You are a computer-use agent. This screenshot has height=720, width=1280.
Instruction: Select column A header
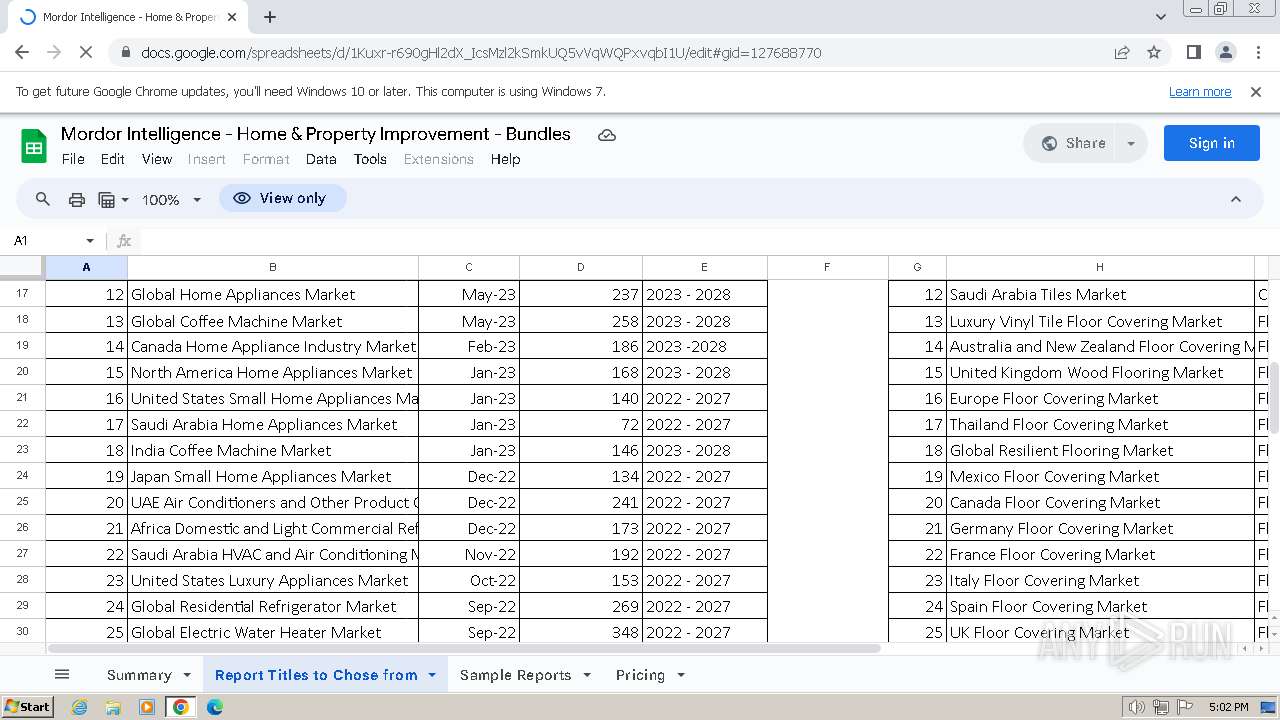[x=86, y=267]
